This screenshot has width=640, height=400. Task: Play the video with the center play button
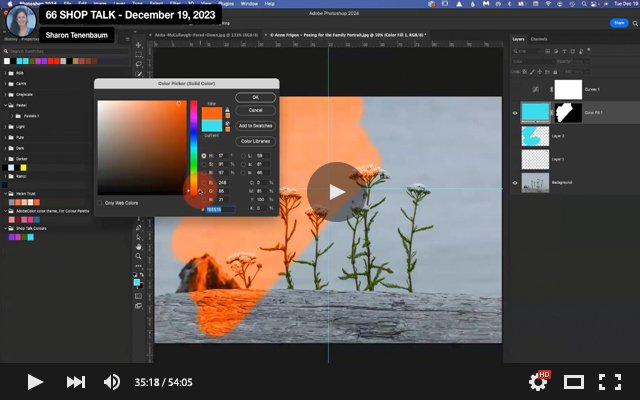[x=336, y=192]
